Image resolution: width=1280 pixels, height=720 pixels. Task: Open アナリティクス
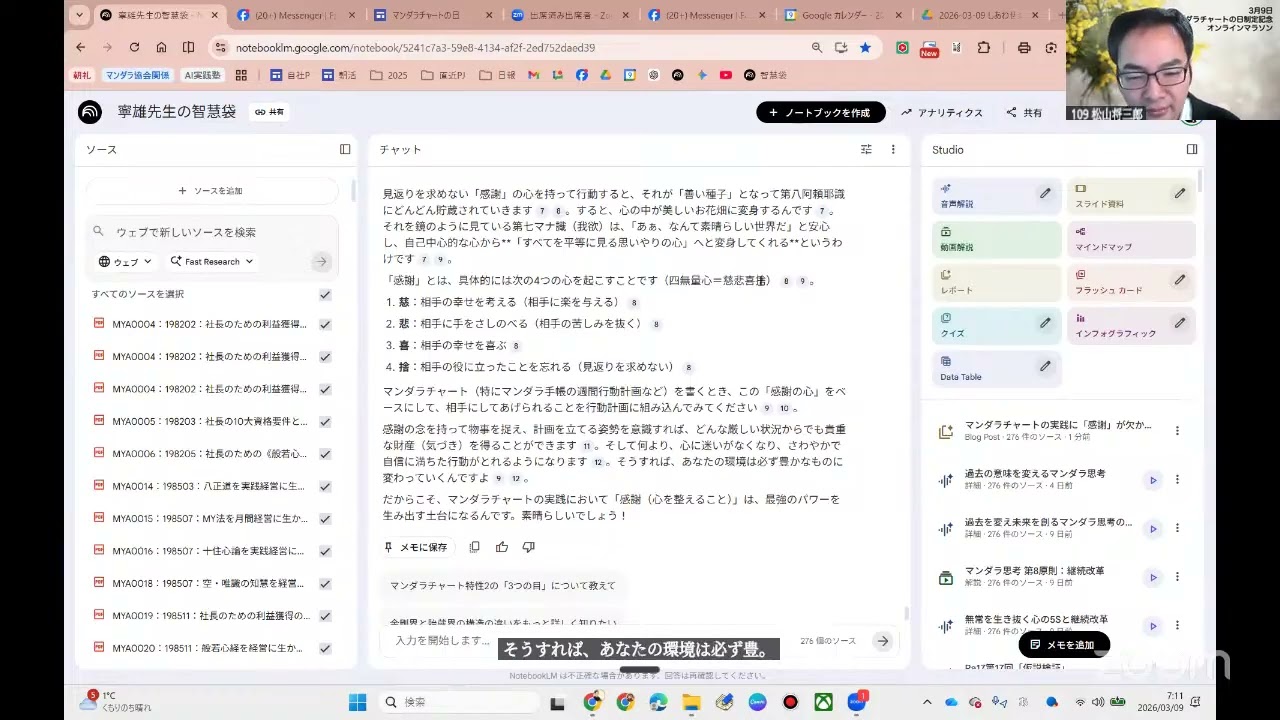(x=942, y=113)
